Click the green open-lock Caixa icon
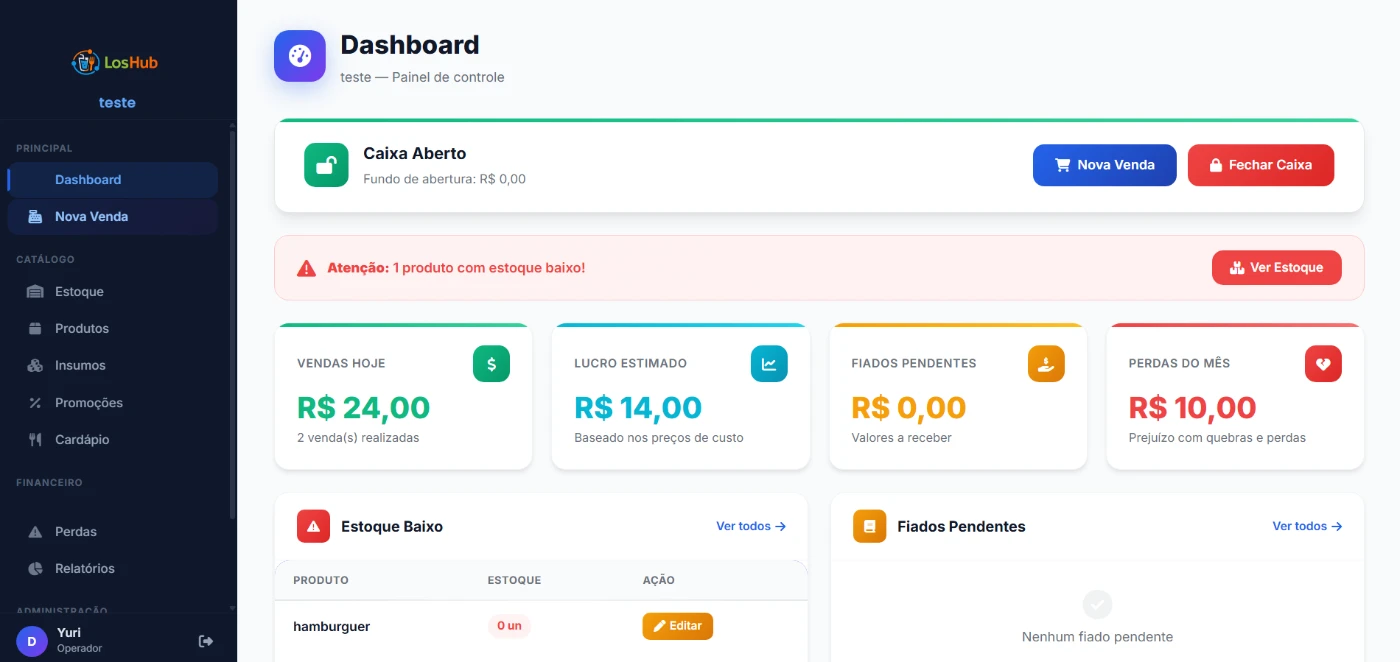1400x662 pixels. (326, 165)
